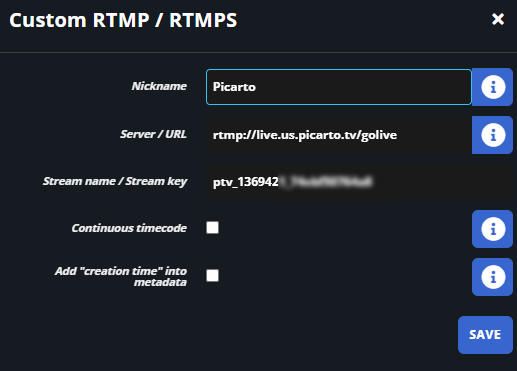Enable the Continuous timecode checkbox
The width and height of the screenshot is (517, 371).
(x=212, y=228)
